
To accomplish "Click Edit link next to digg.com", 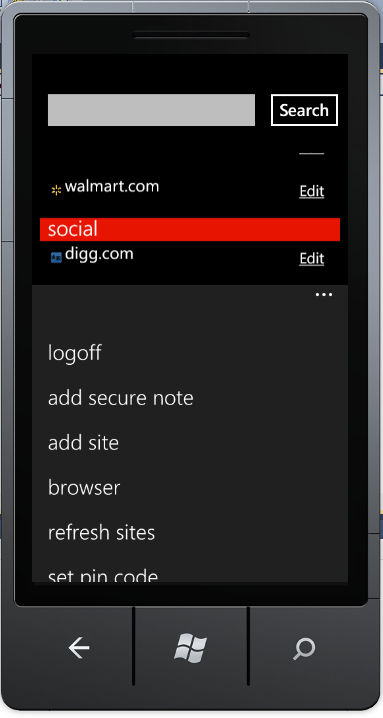I will tap(312, 259).
